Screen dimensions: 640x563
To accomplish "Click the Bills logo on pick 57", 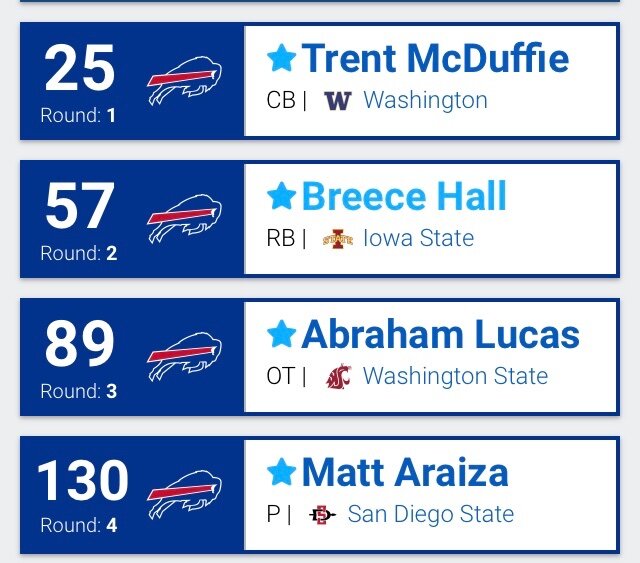I will coord(184,219).
